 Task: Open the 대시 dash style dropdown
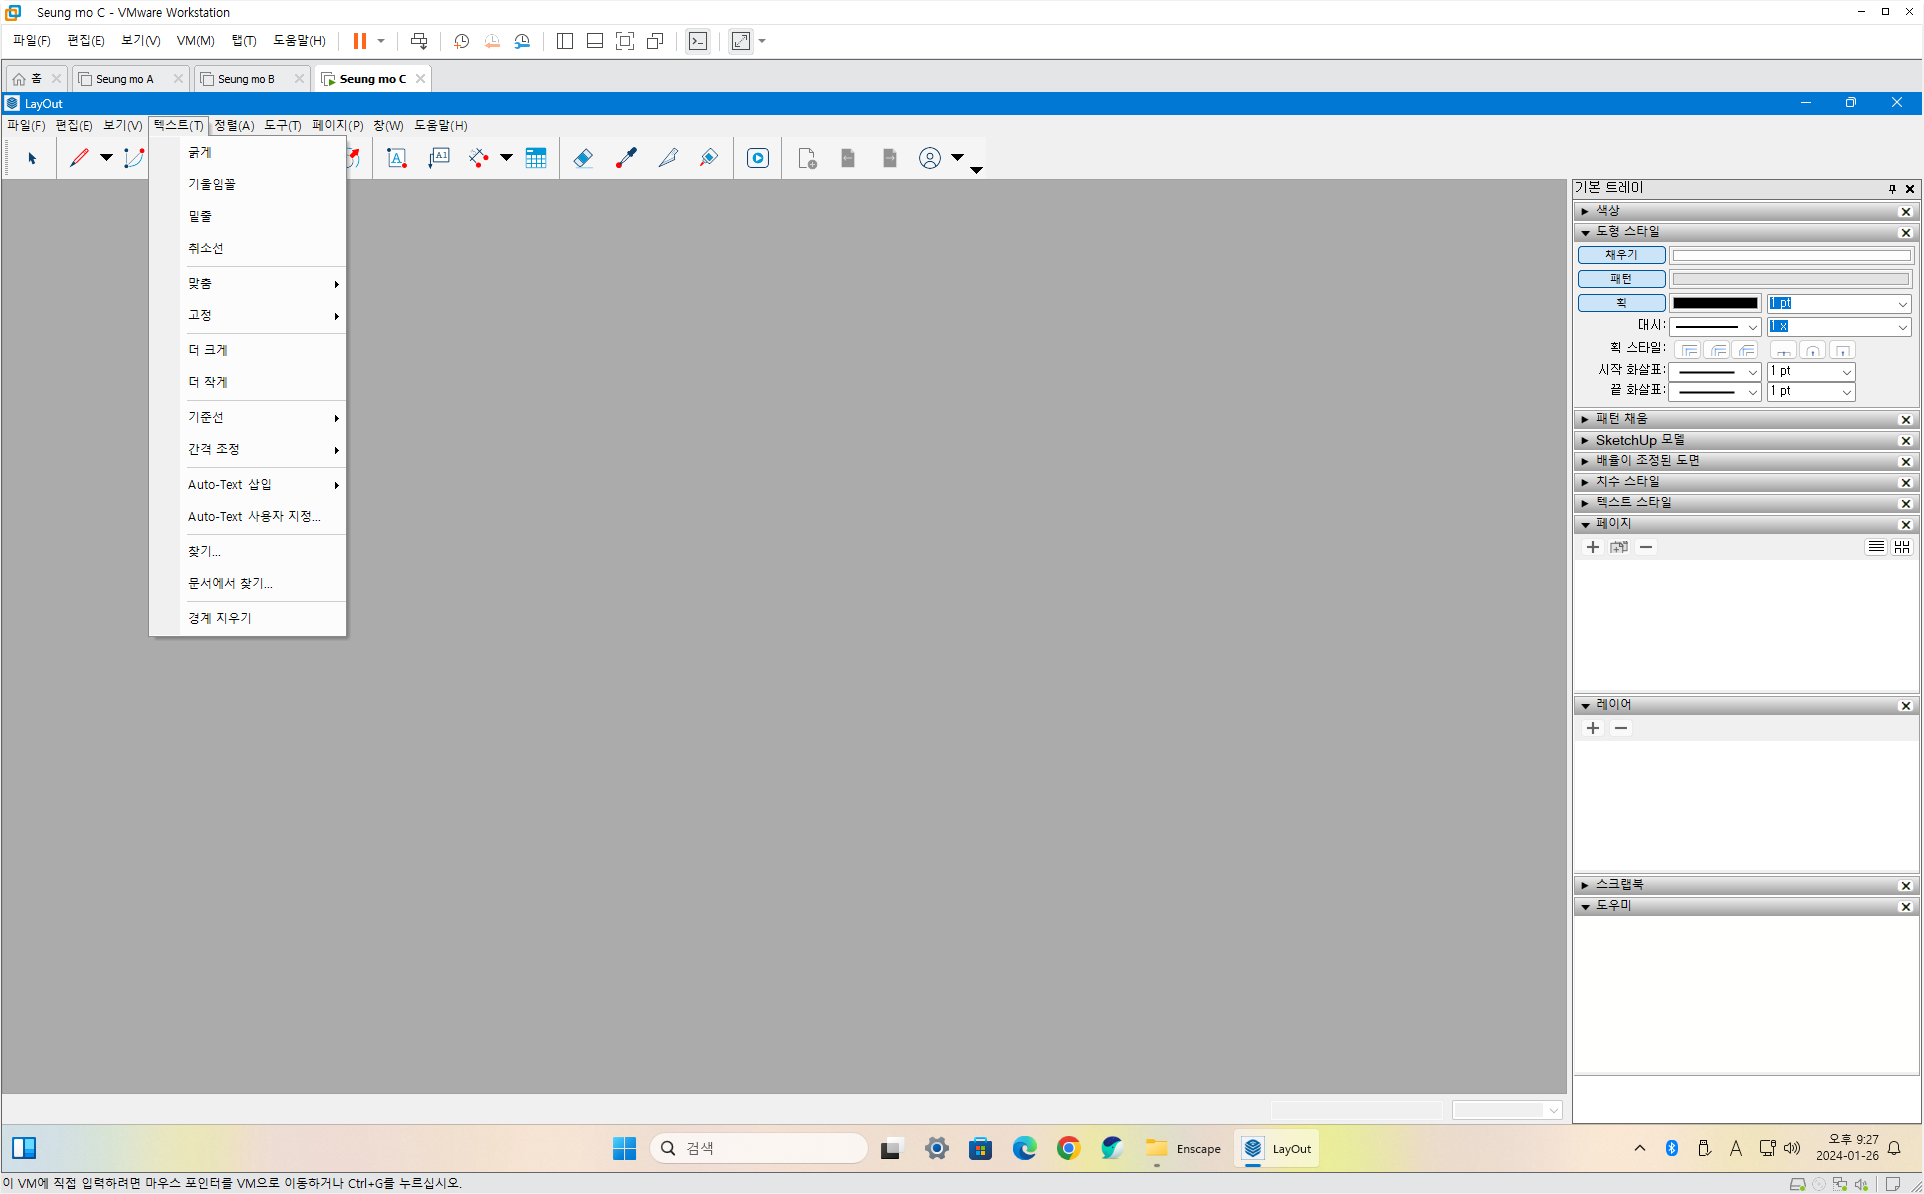pos(1715,327)
